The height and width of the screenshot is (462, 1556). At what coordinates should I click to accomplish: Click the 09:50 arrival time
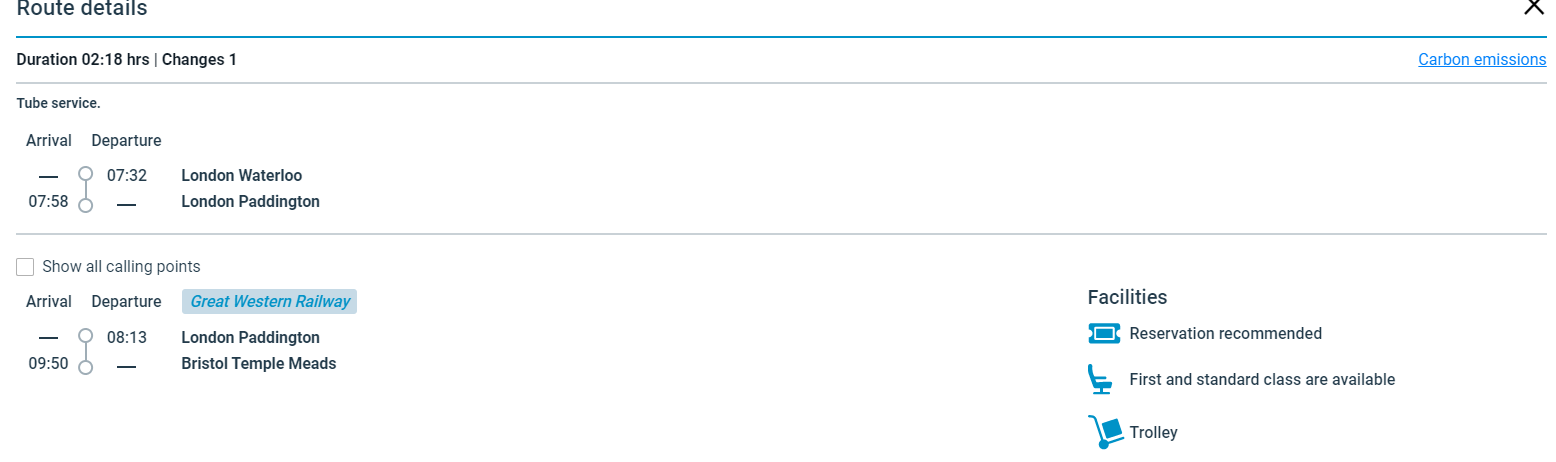(x=48, y=364)
